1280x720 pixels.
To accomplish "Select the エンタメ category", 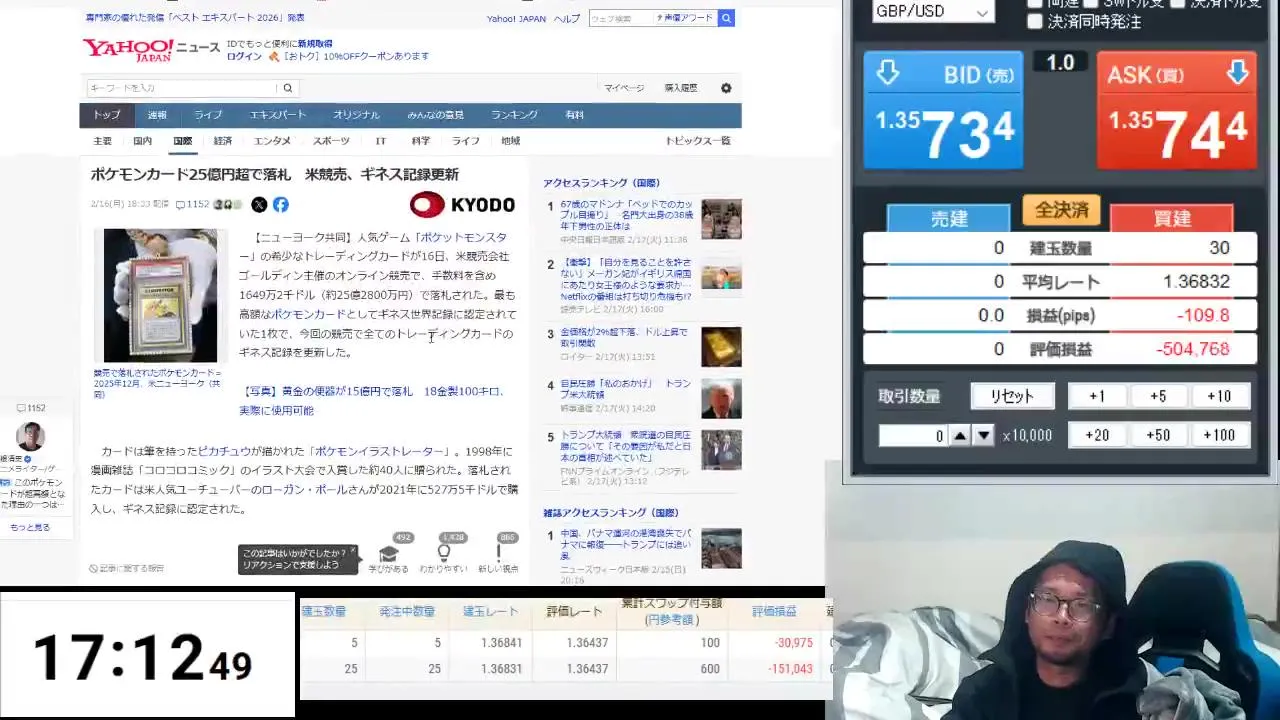I will (272, 141).
